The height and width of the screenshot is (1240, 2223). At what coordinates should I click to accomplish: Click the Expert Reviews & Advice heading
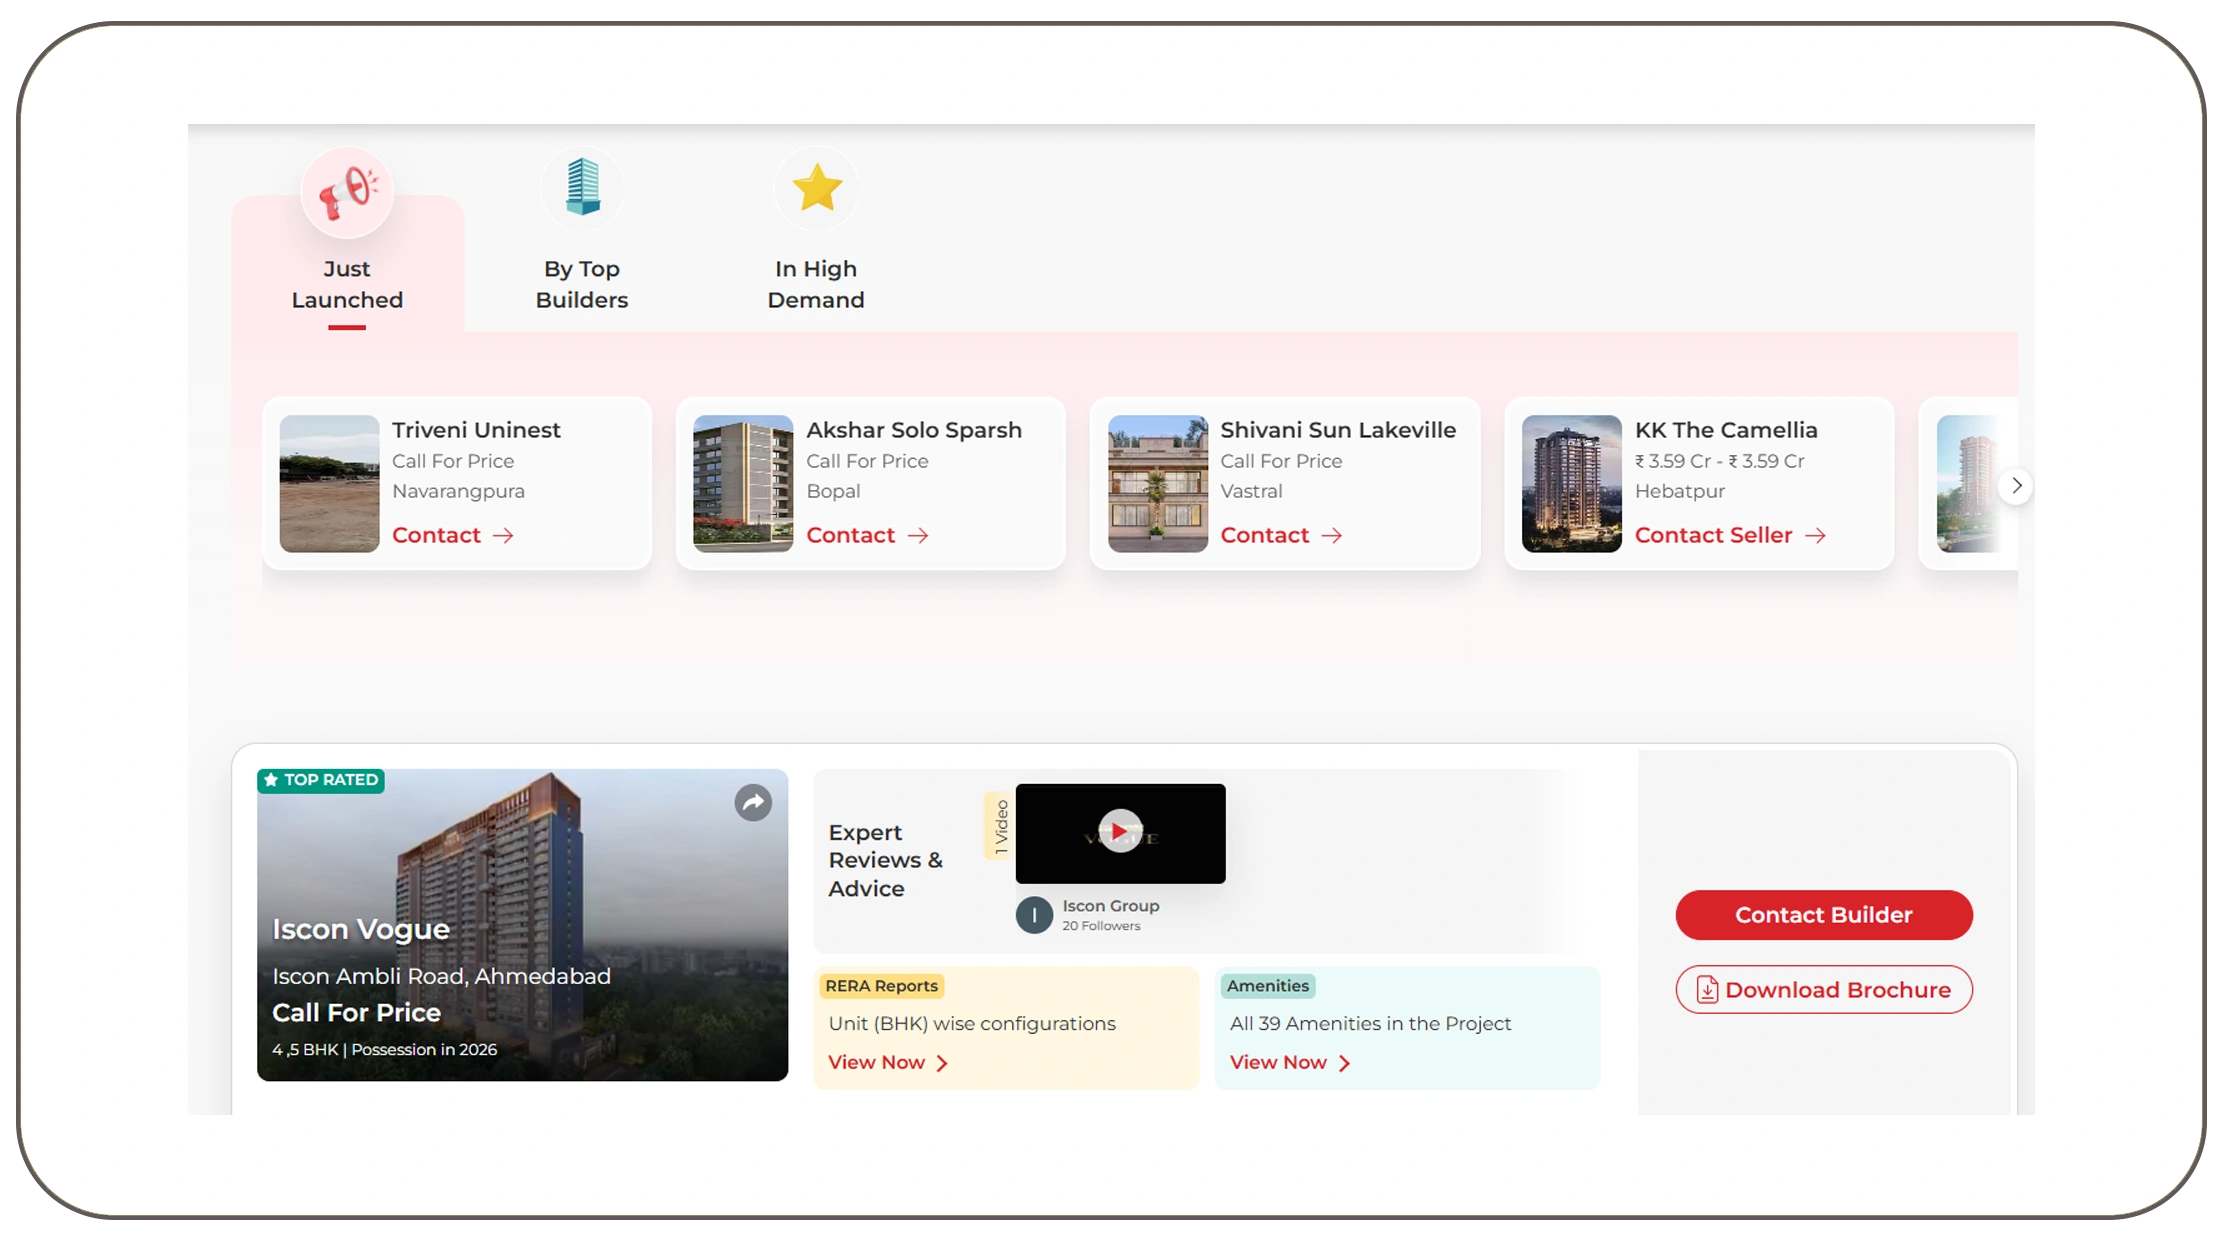click(x=885, y=861)
